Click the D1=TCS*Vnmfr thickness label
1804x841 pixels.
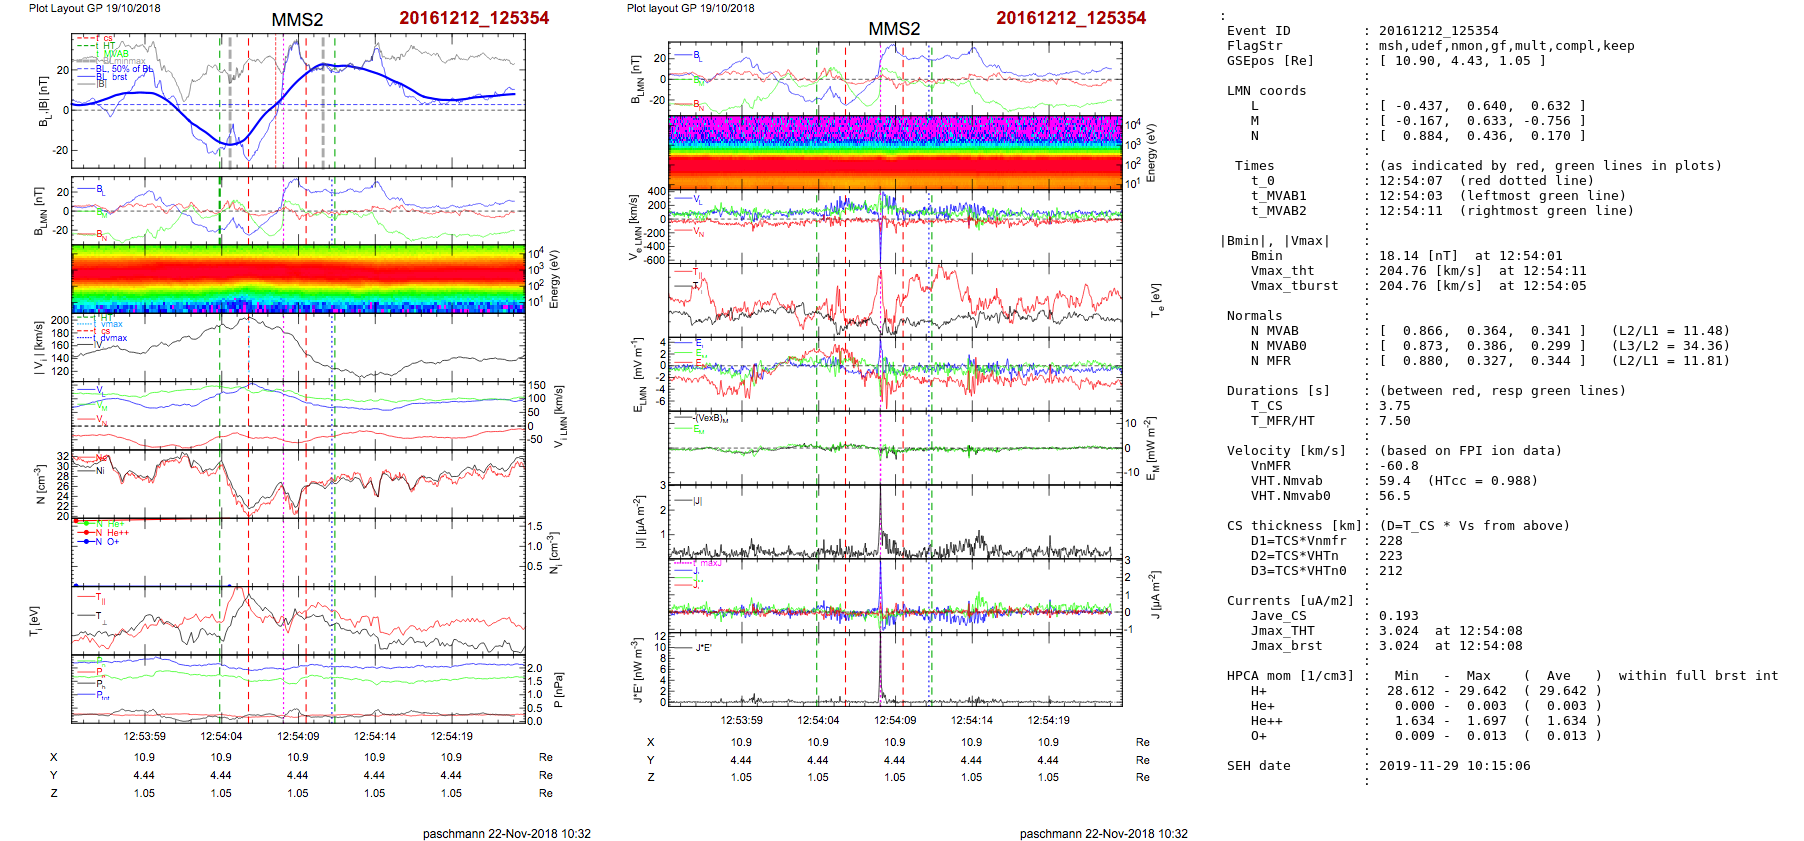pos(1296,541)
